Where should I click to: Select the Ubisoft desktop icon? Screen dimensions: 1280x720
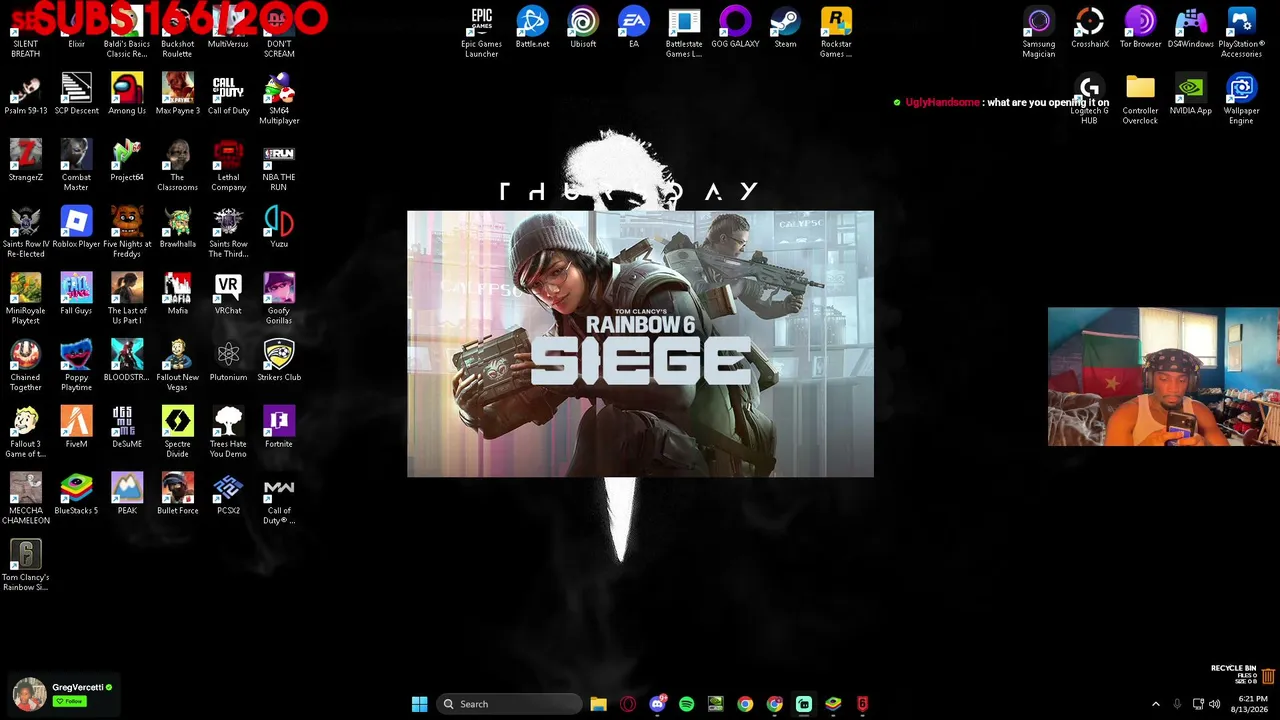click(583, 28)
